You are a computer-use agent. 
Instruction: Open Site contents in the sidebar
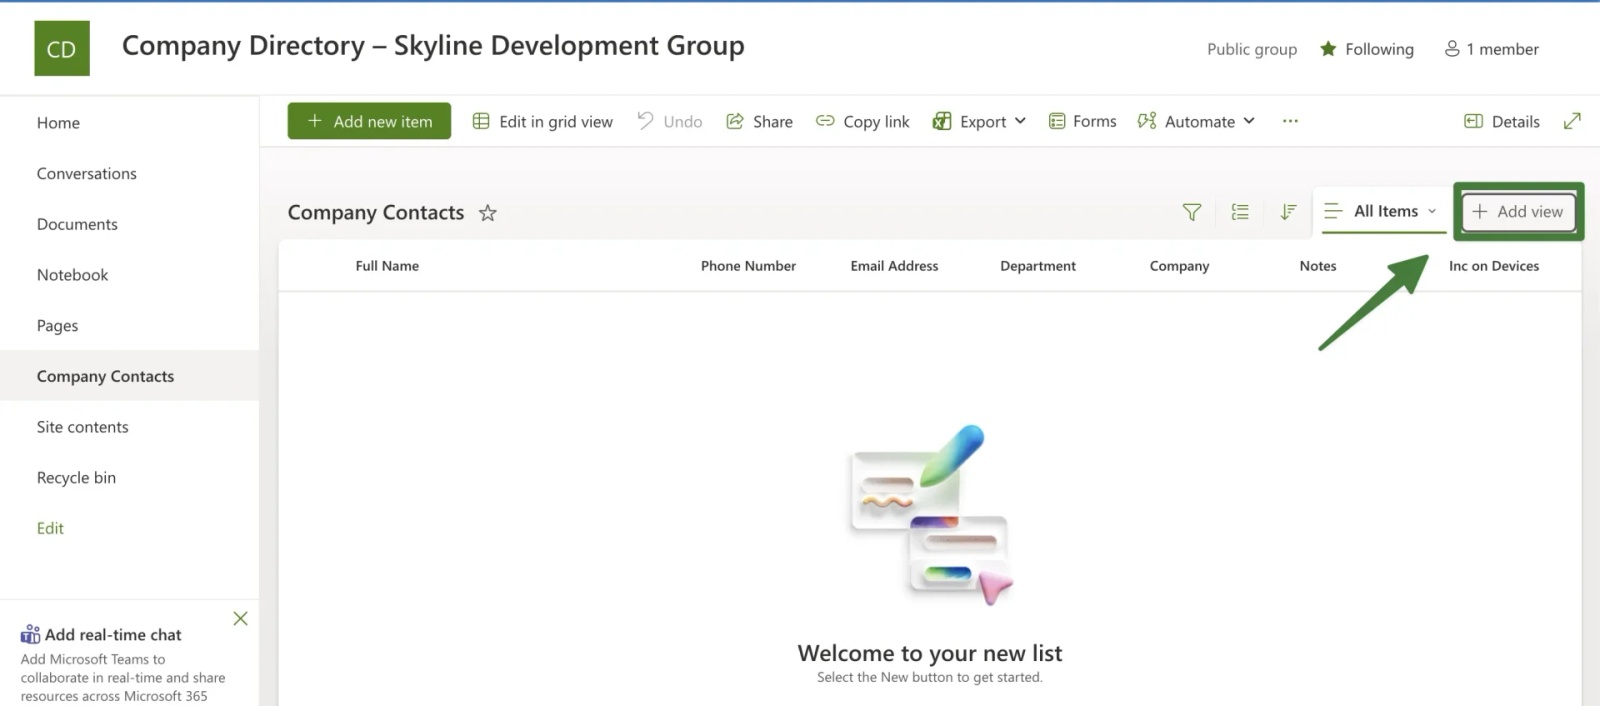pyautogui.click(x=82, y=427)
